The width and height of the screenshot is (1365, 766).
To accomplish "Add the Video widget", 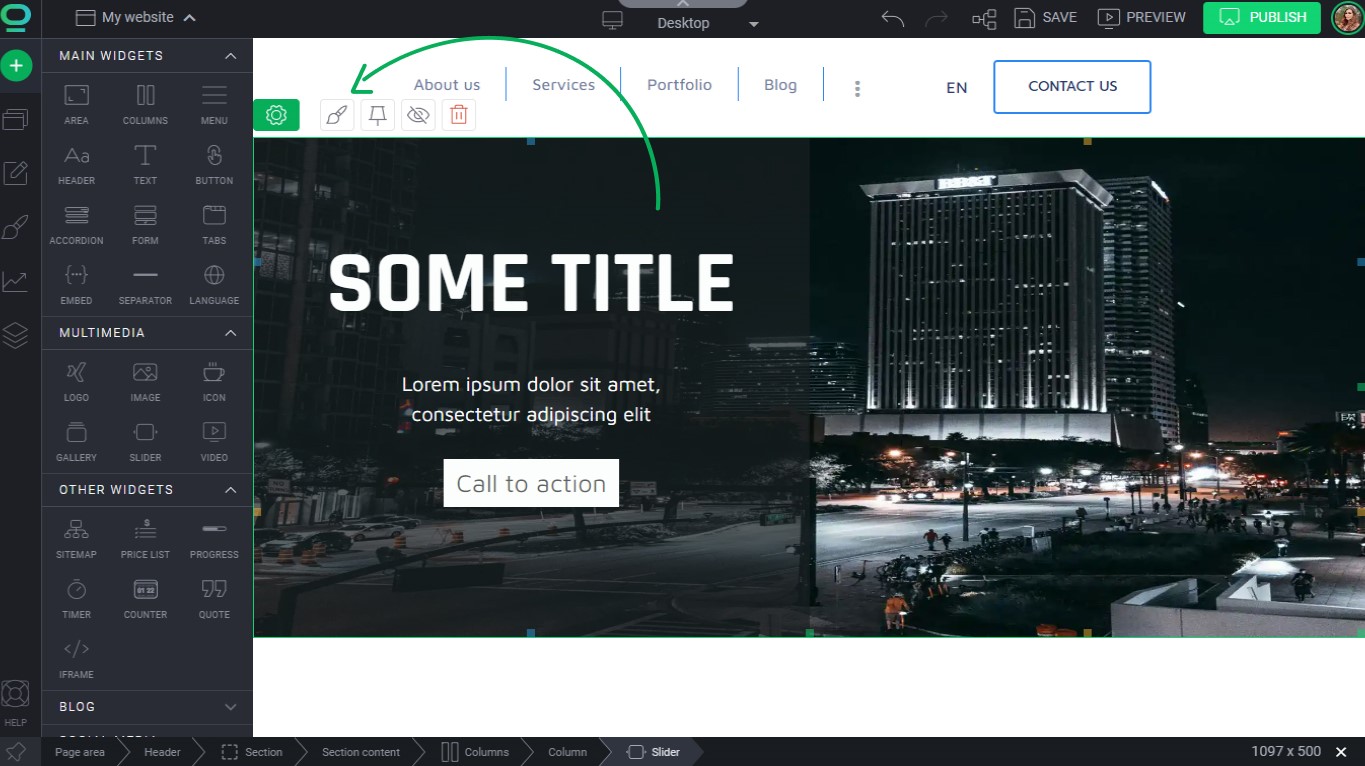I will tap(214, 441).
